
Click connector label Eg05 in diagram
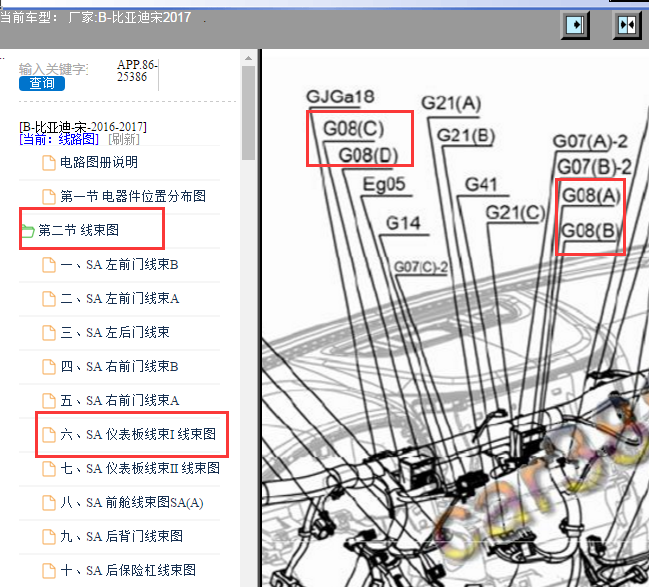pos(384,184)
